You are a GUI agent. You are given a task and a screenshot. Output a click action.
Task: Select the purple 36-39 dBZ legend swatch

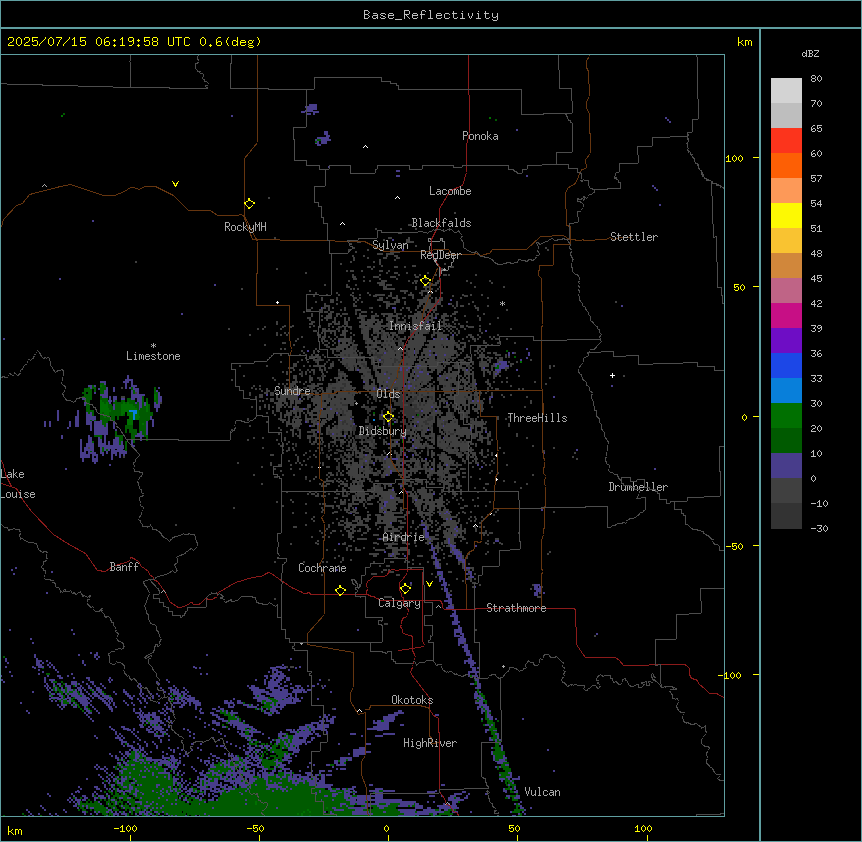786,341
